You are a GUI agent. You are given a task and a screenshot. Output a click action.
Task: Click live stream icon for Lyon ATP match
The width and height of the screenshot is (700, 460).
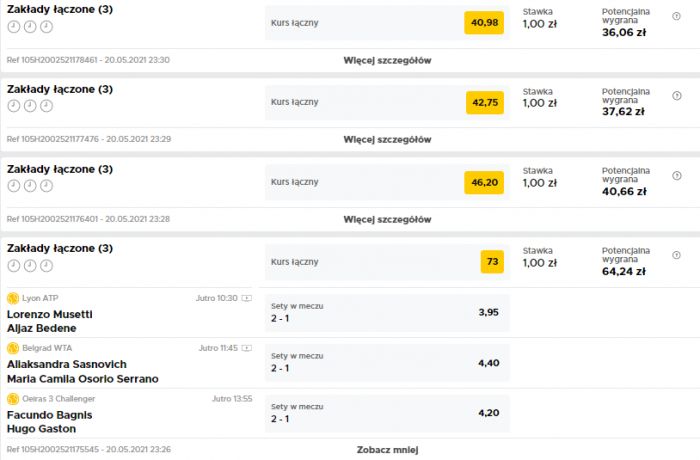click(x=247, y=298)
